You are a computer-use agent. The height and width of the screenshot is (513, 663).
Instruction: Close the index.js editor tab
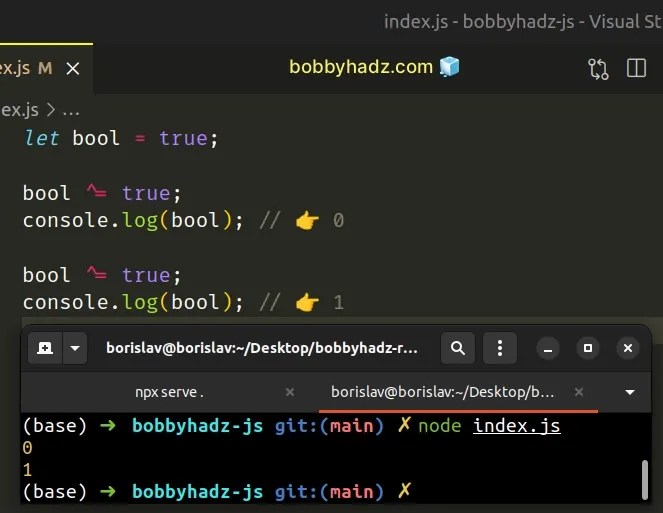pyautogui.click(x=73, y=69)
